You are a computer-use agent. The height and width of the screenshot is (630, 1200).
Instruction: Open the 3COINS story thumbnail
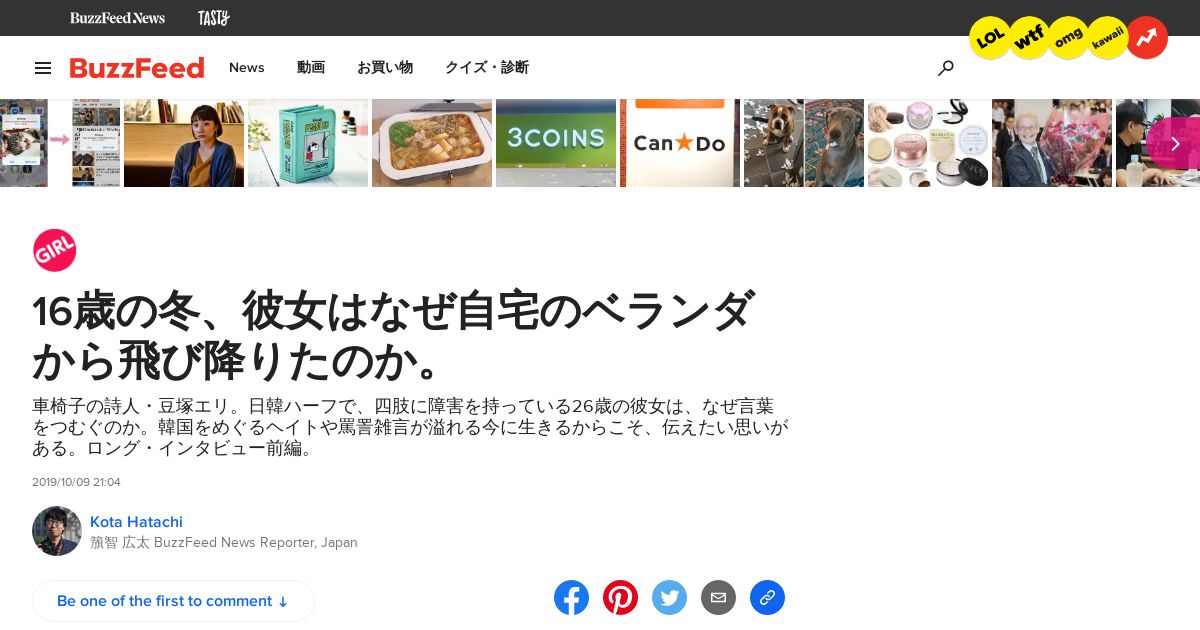pyautogui.click(x=556, y=143)
